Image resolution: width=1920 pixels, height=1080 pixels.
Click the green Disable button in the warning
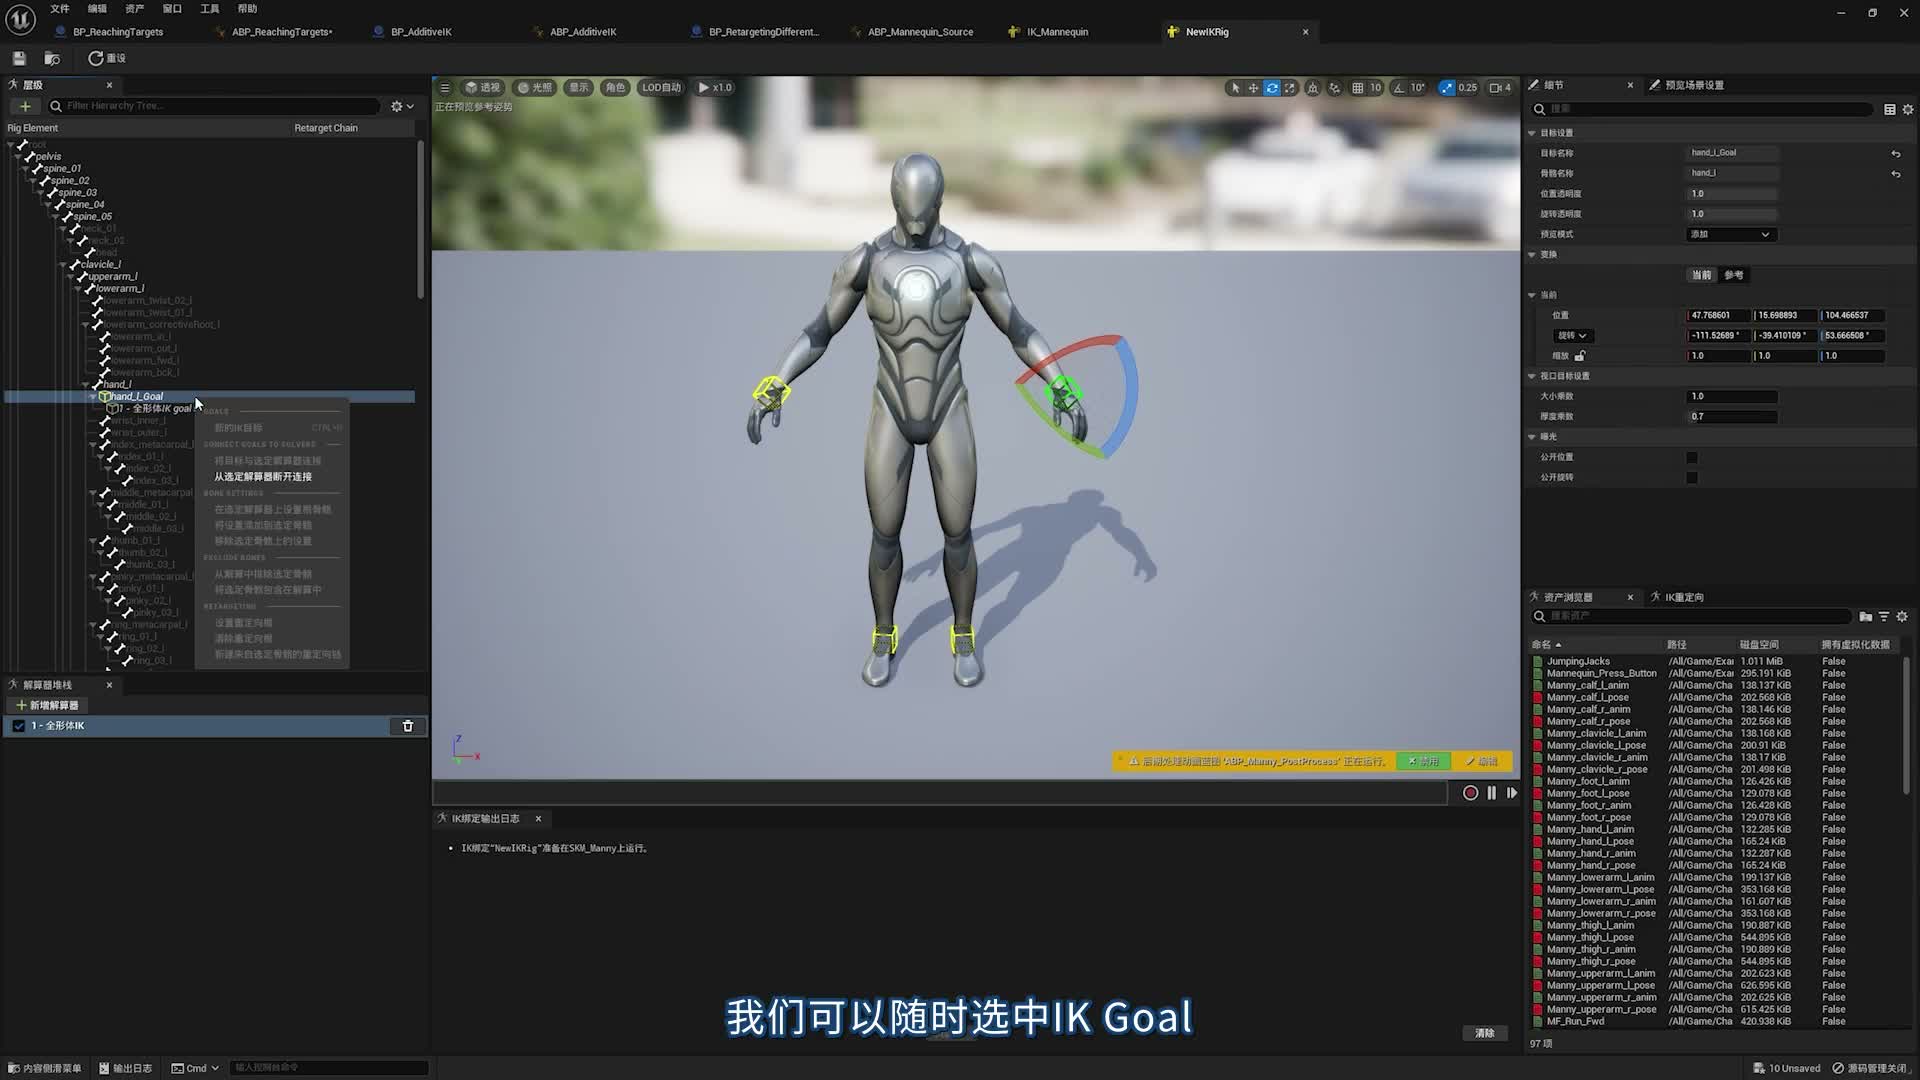(1423, 762)
